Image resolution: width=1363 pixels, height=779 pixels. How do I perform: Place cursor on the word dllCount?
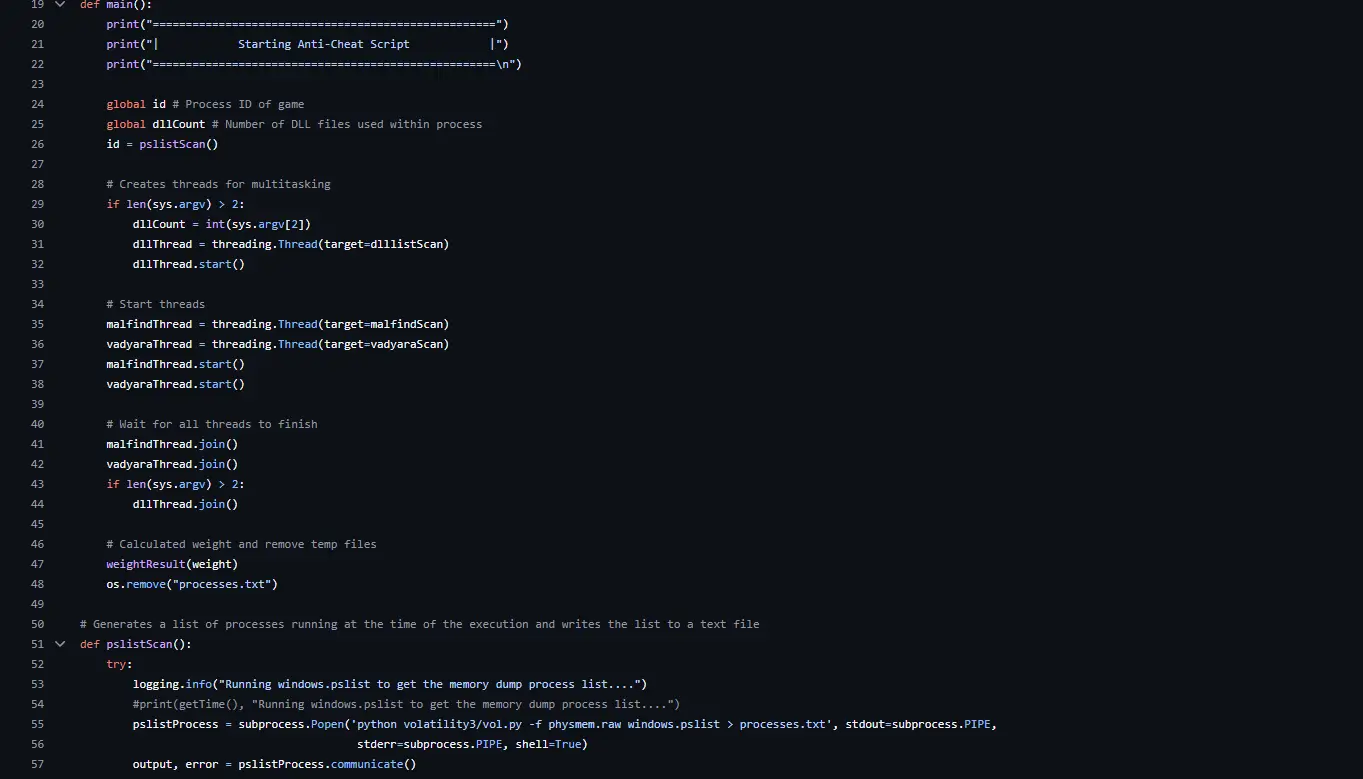(x=178, y=124)
